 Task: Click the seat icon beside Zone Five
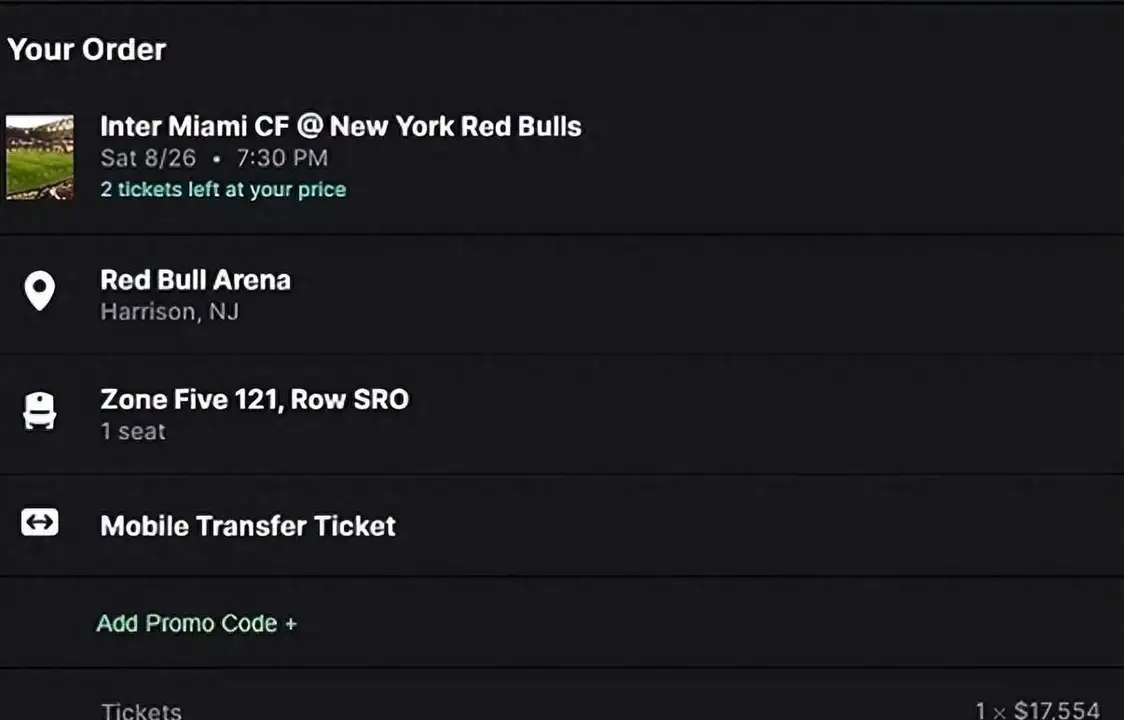(x=39, y=410)
